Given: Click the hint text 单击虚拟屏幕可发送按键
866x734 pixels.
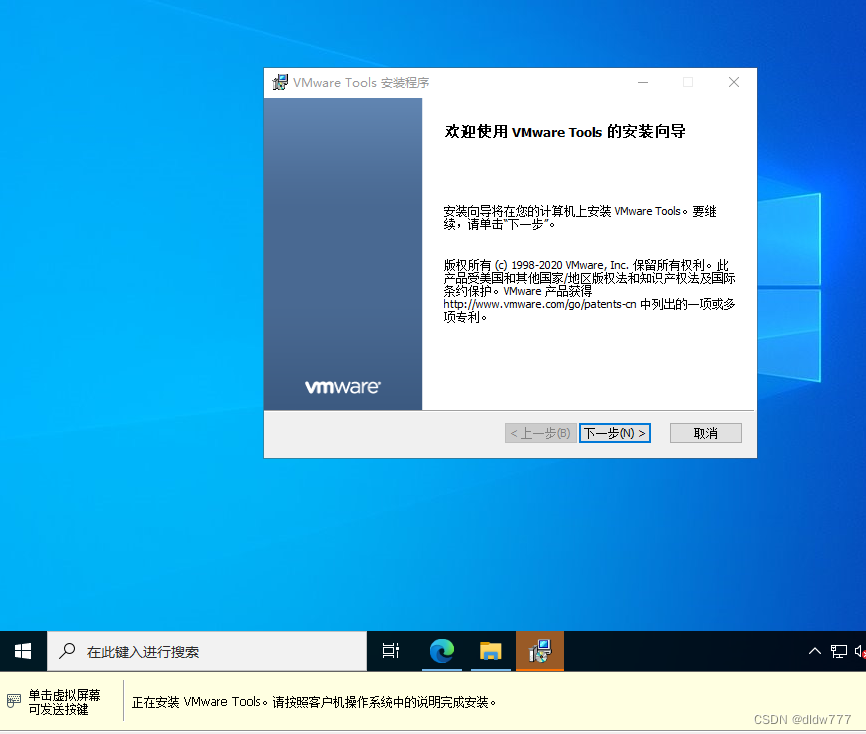Looking at the screenshot, I should click(x=64, y=702).
